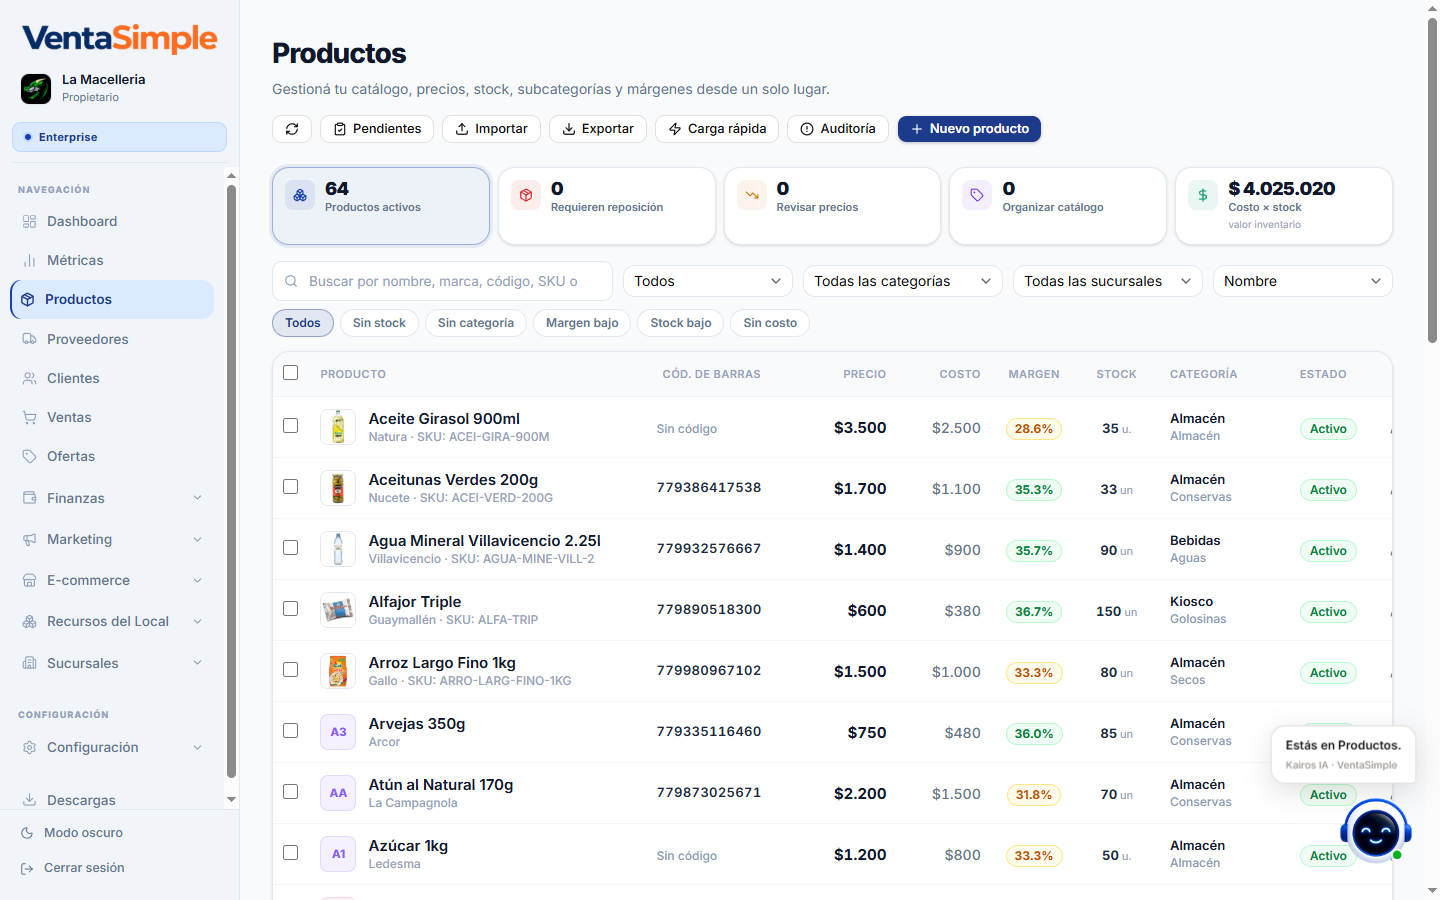
Task: Expand the Recursos del Local chevron
Action: point(197,621)
